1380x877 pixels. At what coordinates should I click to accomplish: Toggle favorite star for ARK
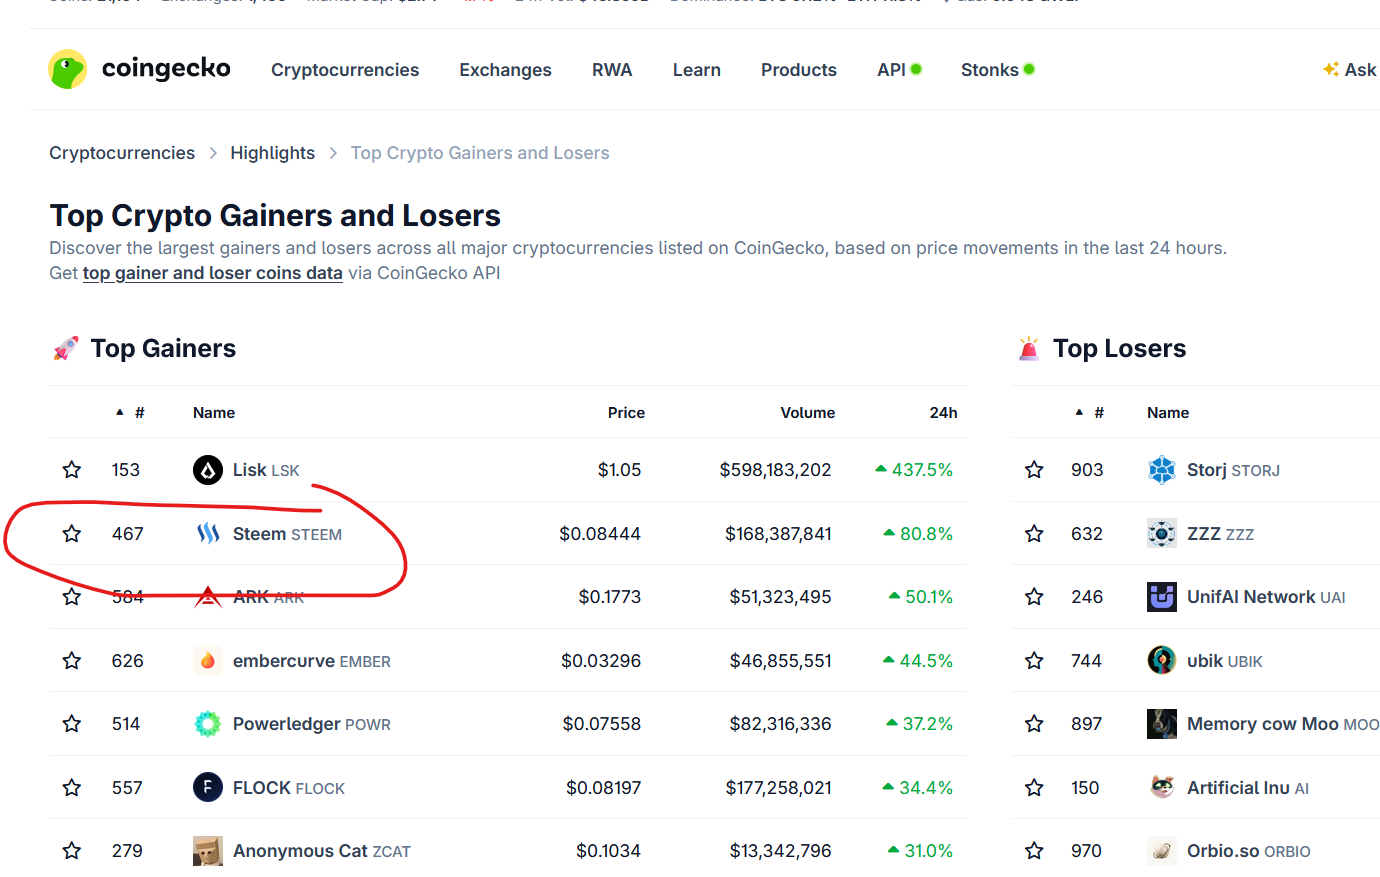[x=72, y=597]
